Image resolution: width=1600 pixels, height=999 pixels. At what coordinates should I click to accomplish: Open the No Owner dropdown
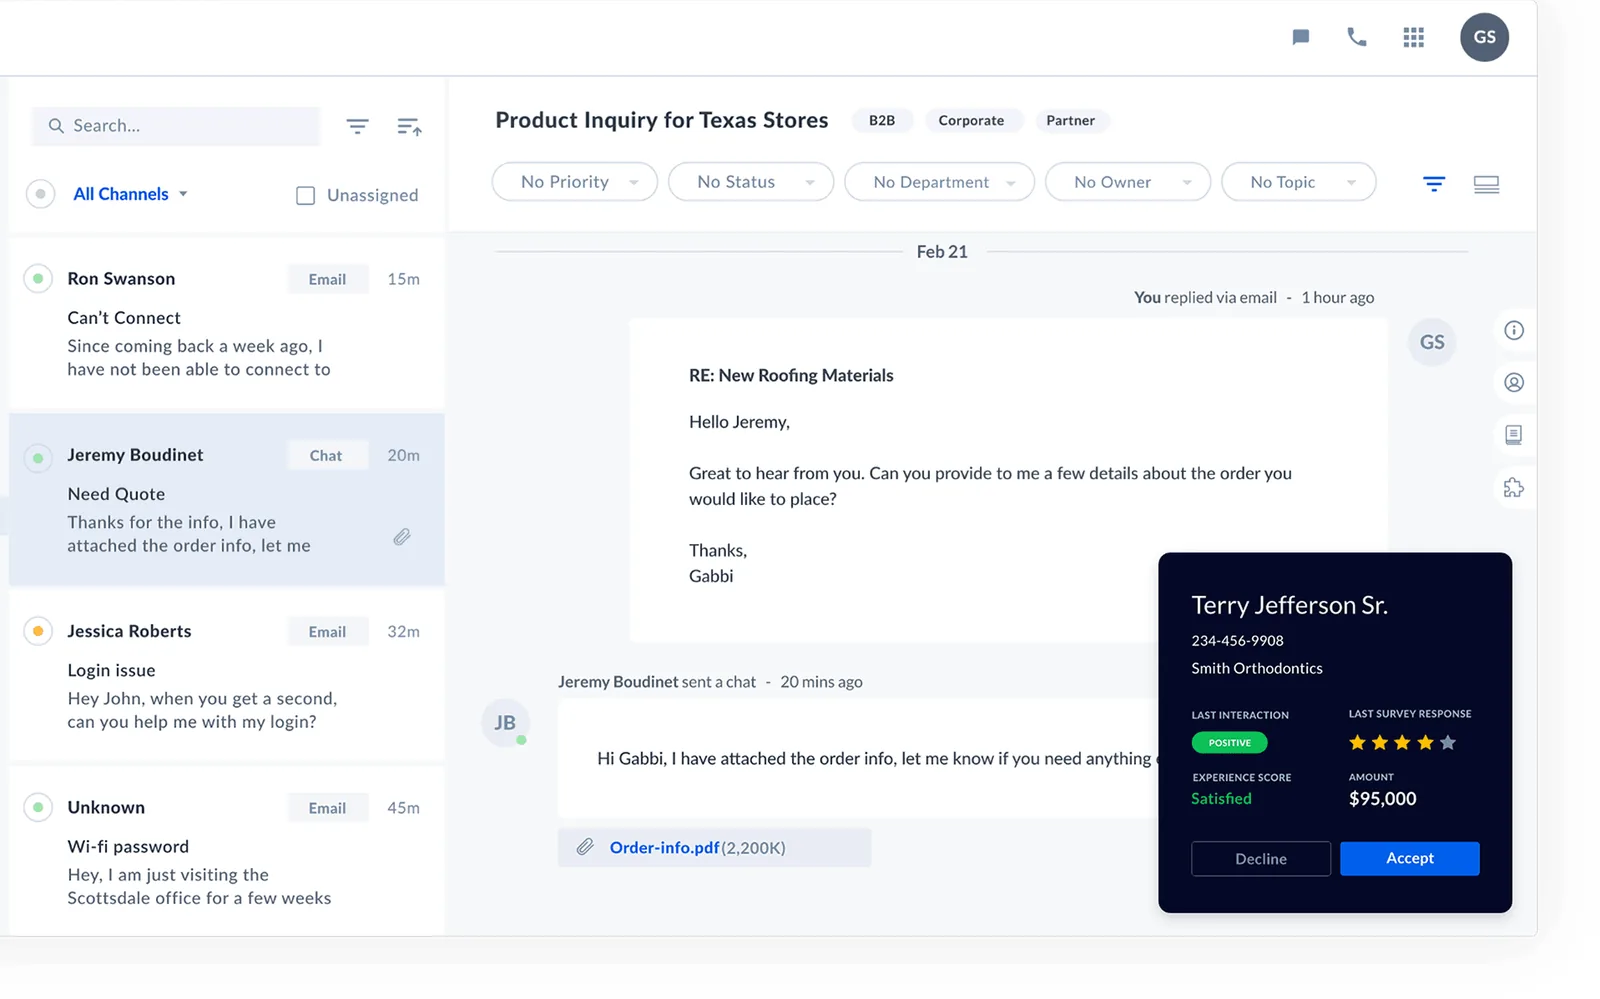click(1127, 182)
